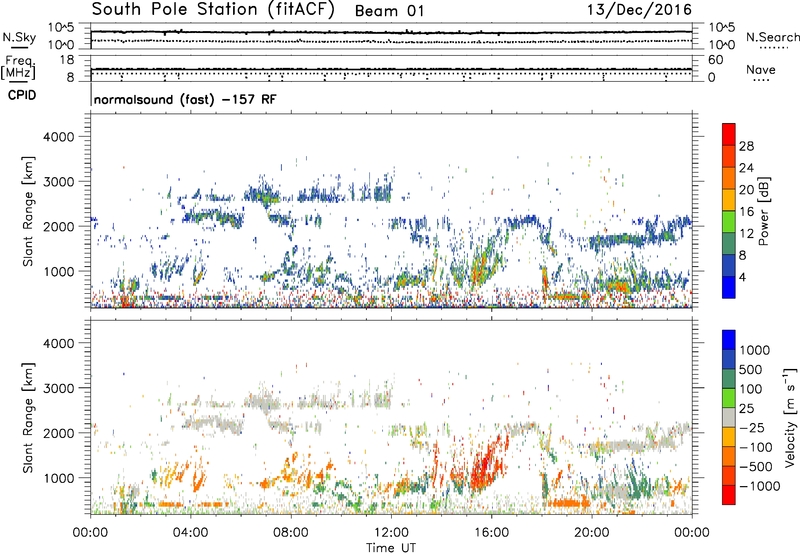Image resolution: width=800 pixels, height=554 pixels.
Task: Click the '-25' velocity colorbar tick
Action: pyautogui.click(x=752, y=427)
